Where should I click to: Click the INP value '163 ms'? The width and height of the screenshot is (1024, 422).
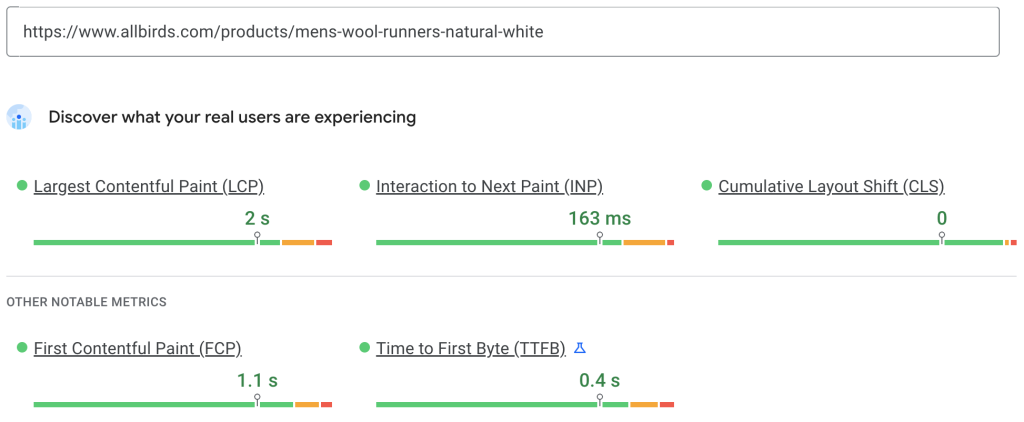[600, 219]
